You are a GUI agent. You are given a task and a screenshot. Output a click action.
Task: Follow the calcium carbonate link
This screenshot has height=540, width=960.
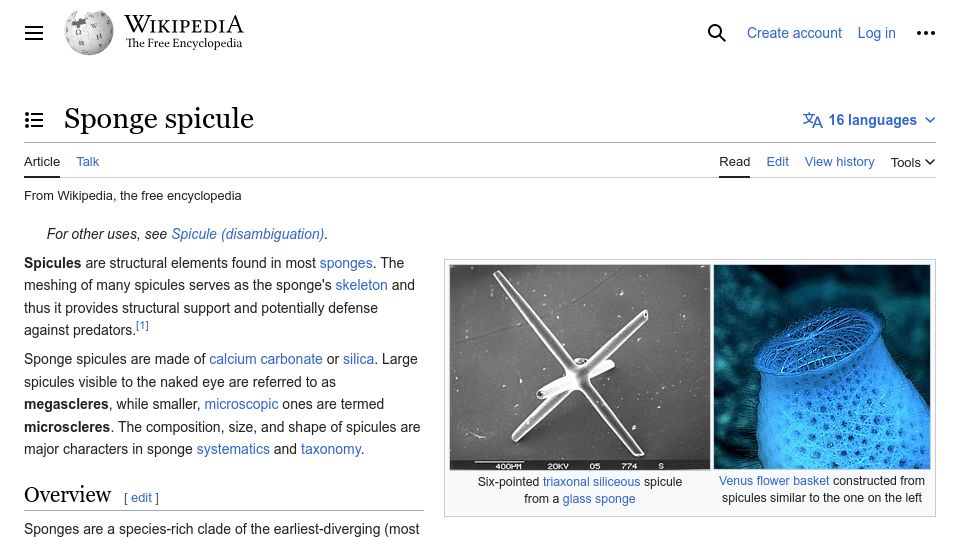point(266,359)
